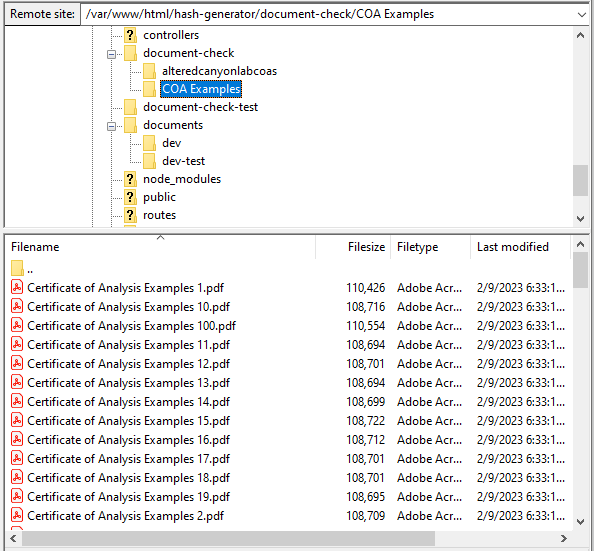
Task: Collapse the documents tree node
Action: pyautogui.click(x=111, y=127)
